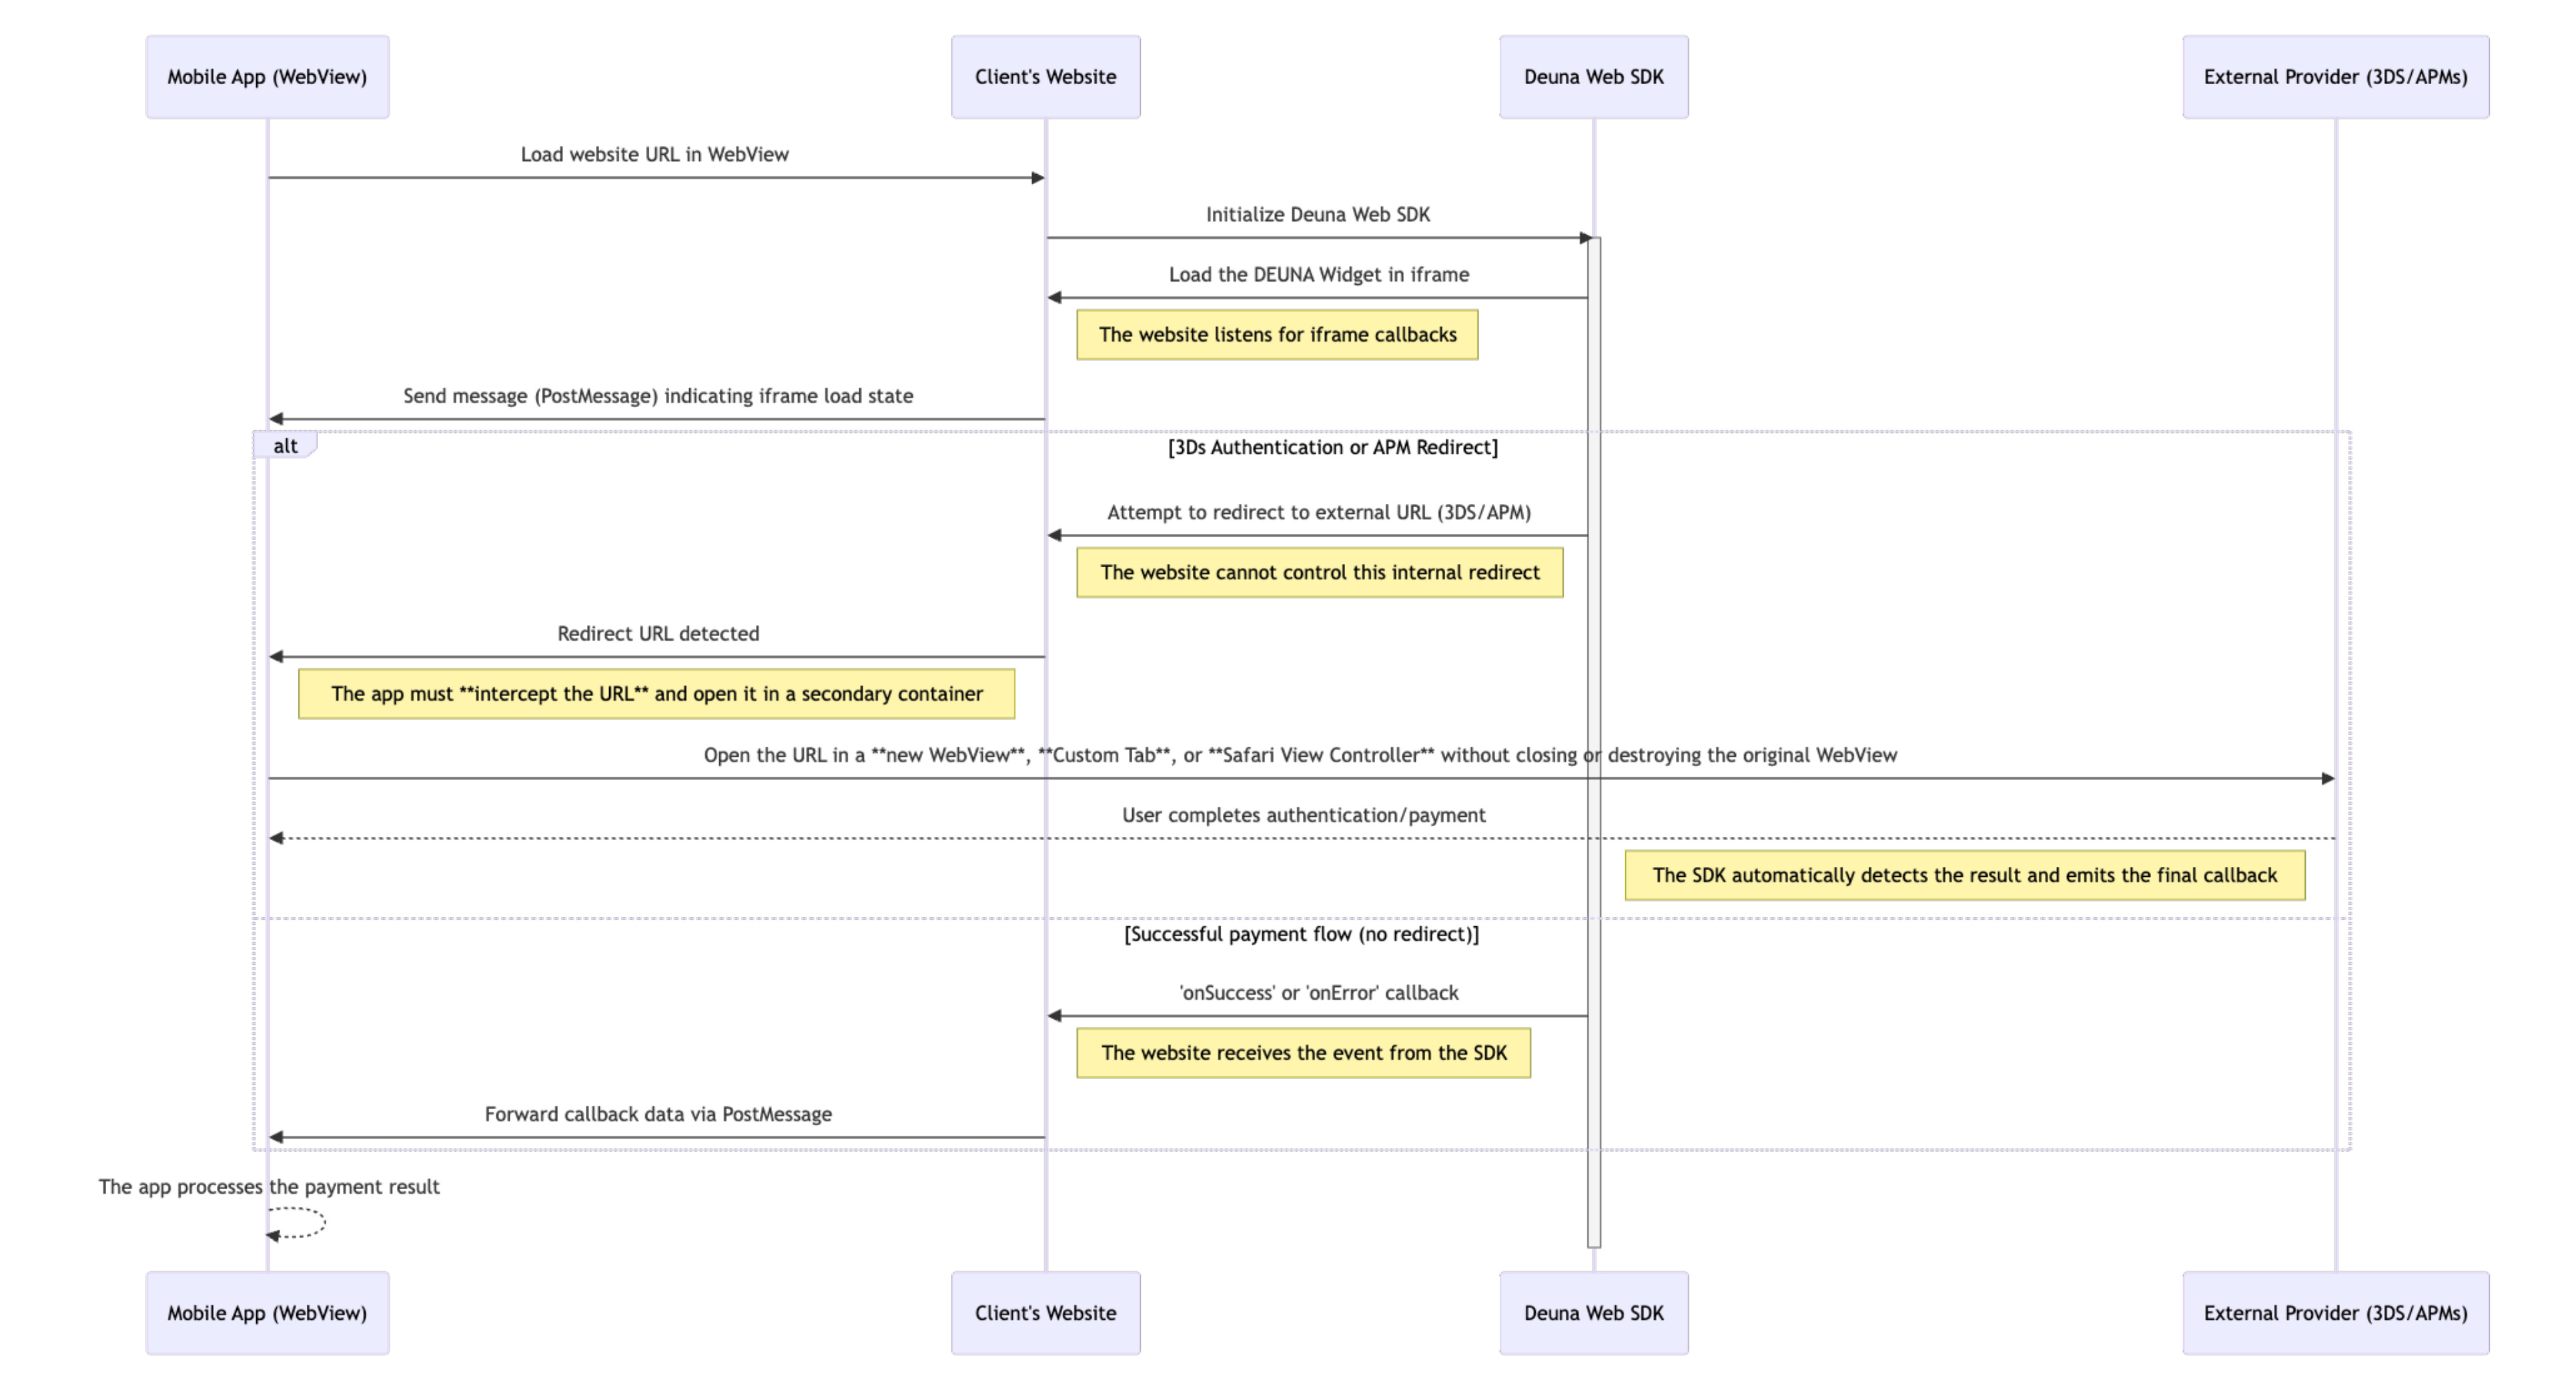This screenshot has height=1394, width=2576.
Task: Click note 'The SDK automatically detects the result'
Action: click(1964, 876)
